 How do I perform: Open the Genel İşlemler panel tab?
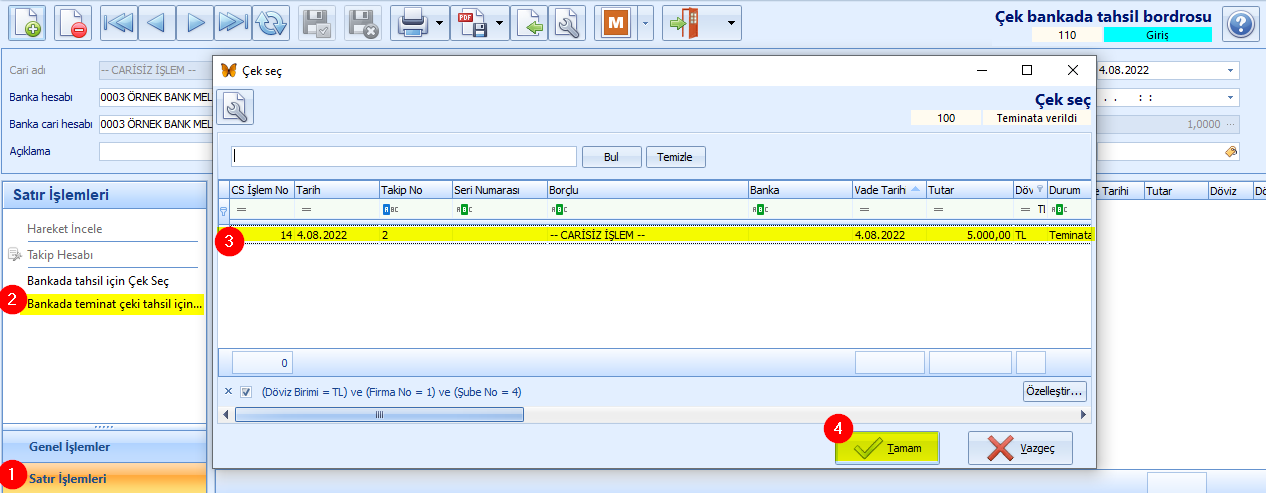[x=104, y=447]
